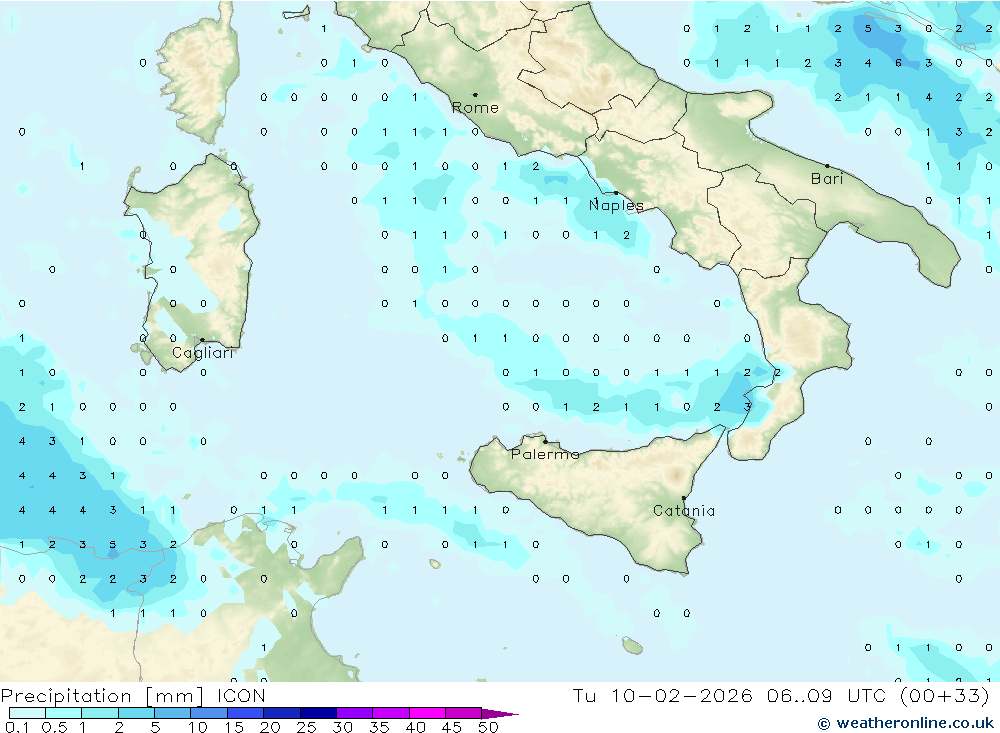Pick the 30–35 mm legend swatch
Screen dimensions: 1000x733
(x=354, y=713)
